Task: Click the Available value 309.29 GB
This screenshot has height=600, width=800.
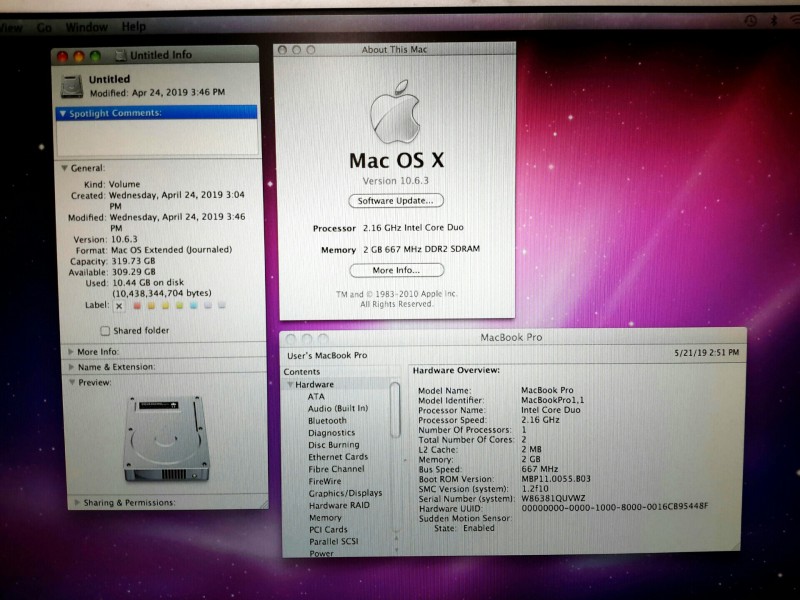Action: click(x=133, y=272)
